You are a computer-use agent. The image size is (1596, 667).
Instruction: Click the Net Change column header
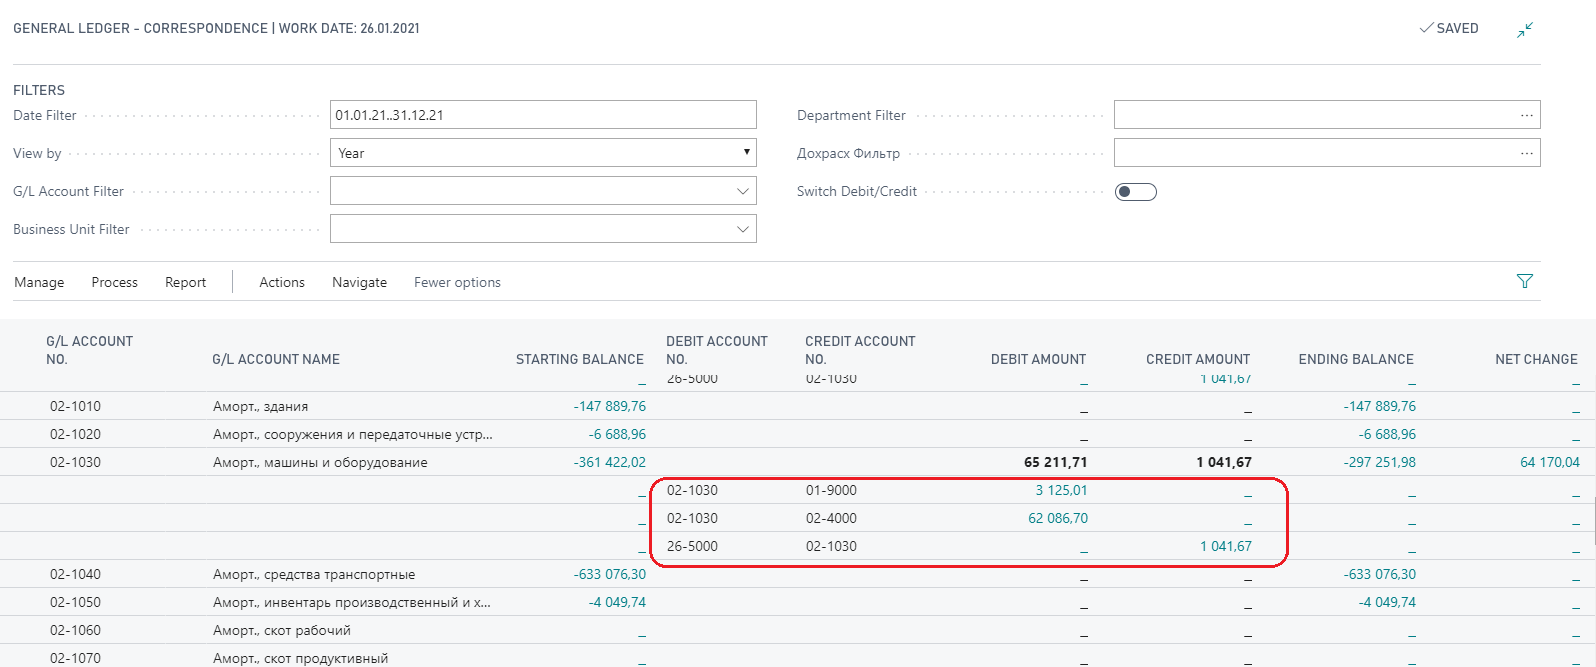[1536, 359]
